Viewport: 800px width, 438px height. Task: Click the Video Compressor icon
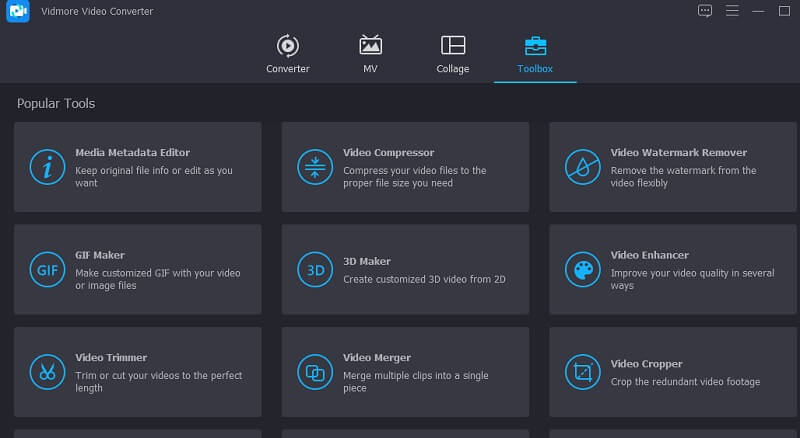pyautogui.click(x=314, y=167)
